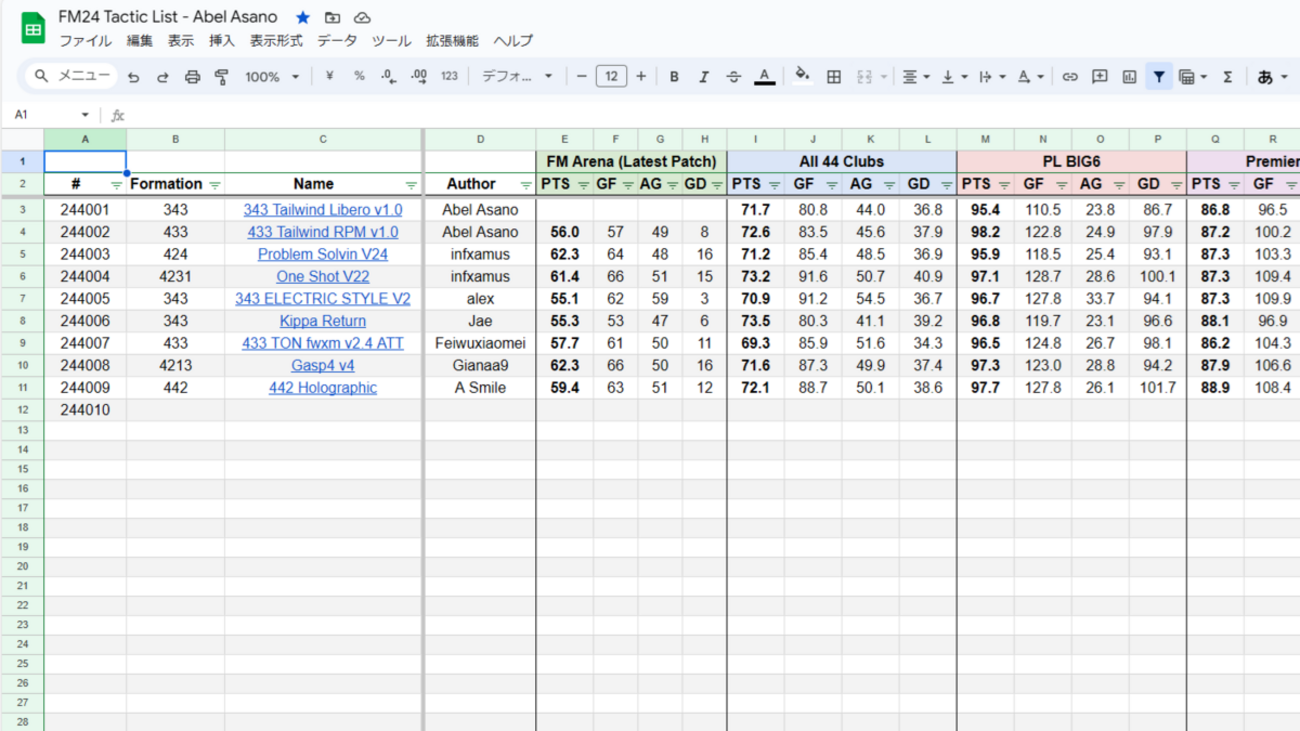Open the Formation column filter dropdown
The height and width of the screenshot is (731, 1300).
(215, 185)
